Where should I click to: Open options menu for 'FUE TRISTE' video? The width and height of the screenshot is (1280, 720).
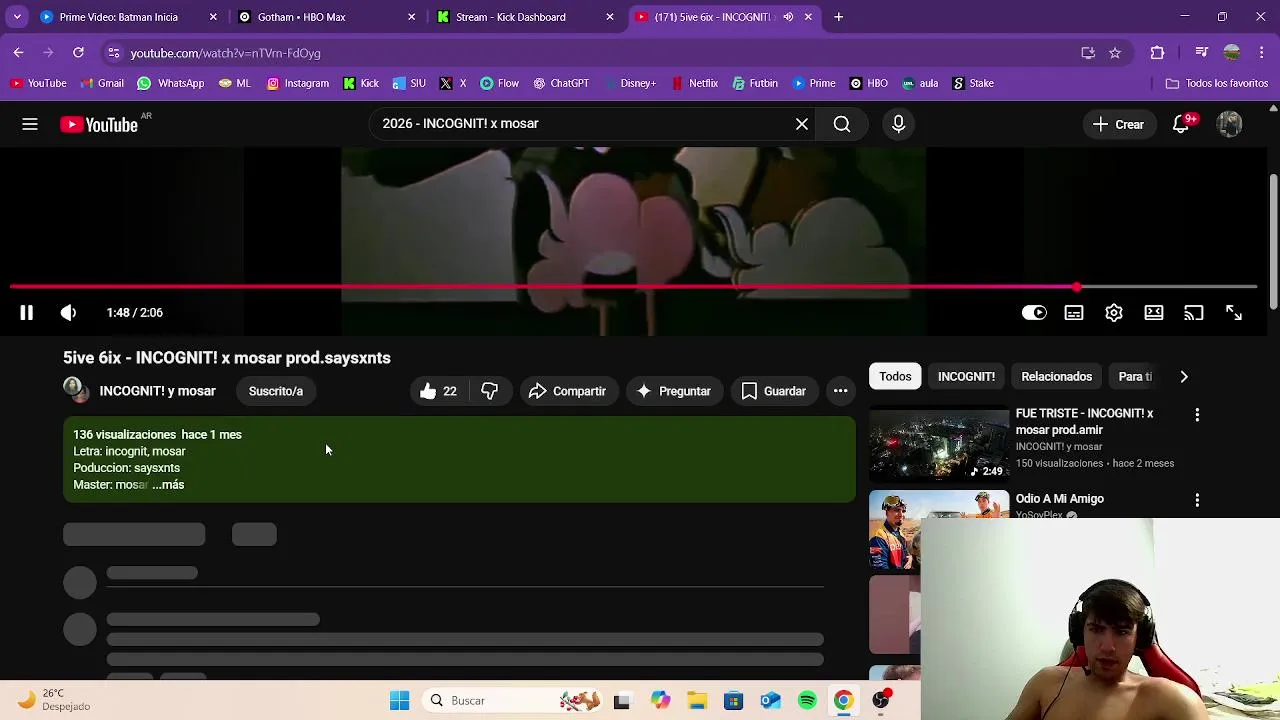(1197, 414)
